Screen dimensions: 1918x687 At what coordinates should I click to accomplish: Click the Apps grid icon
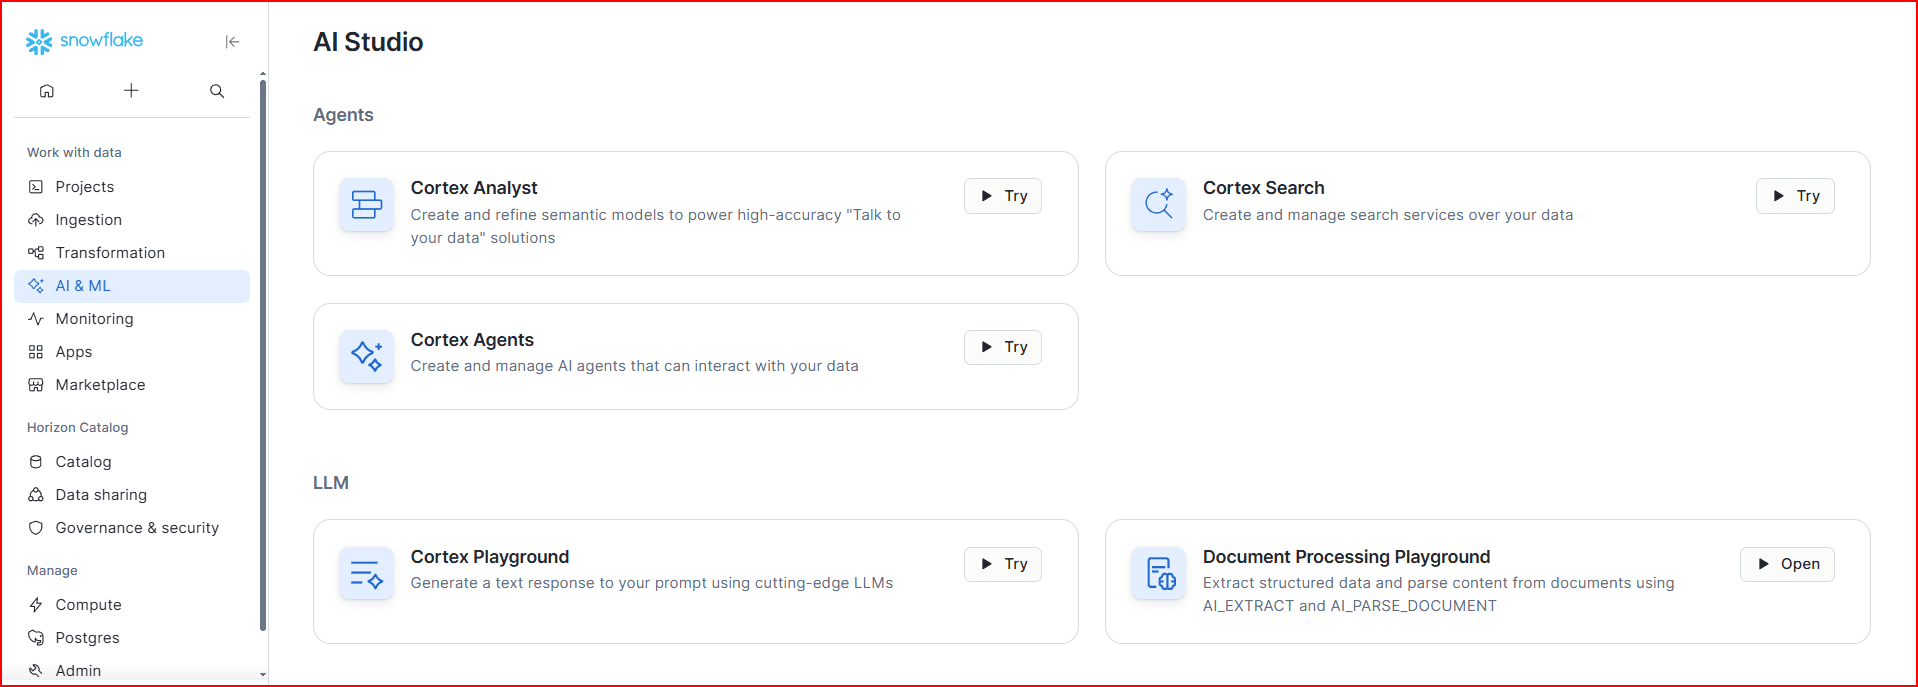pos(36,352)
